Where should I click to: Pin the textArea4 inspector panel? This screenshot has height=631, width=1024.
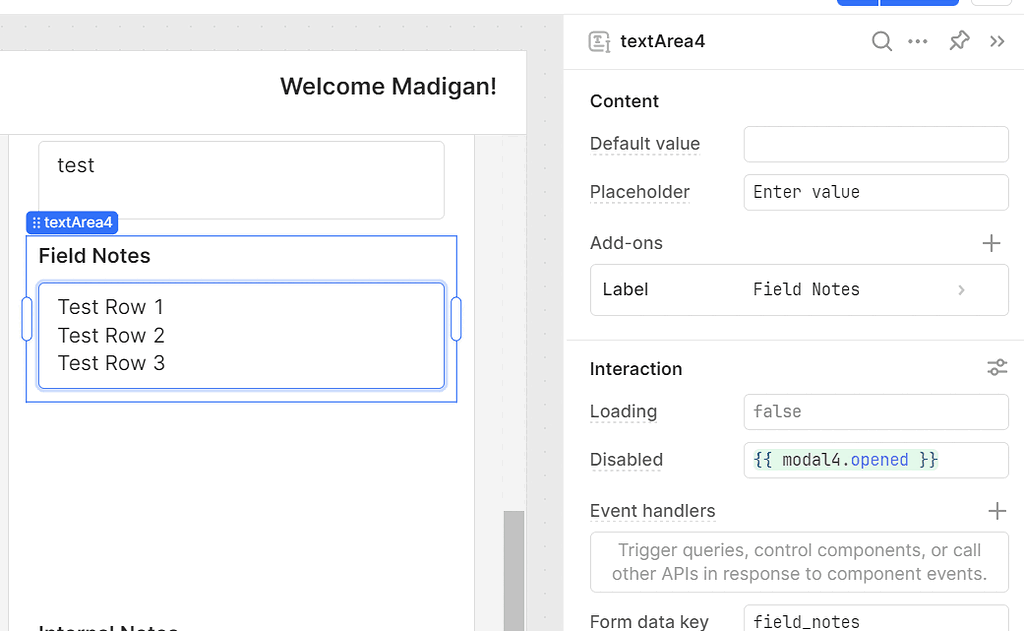coord(958,41)
